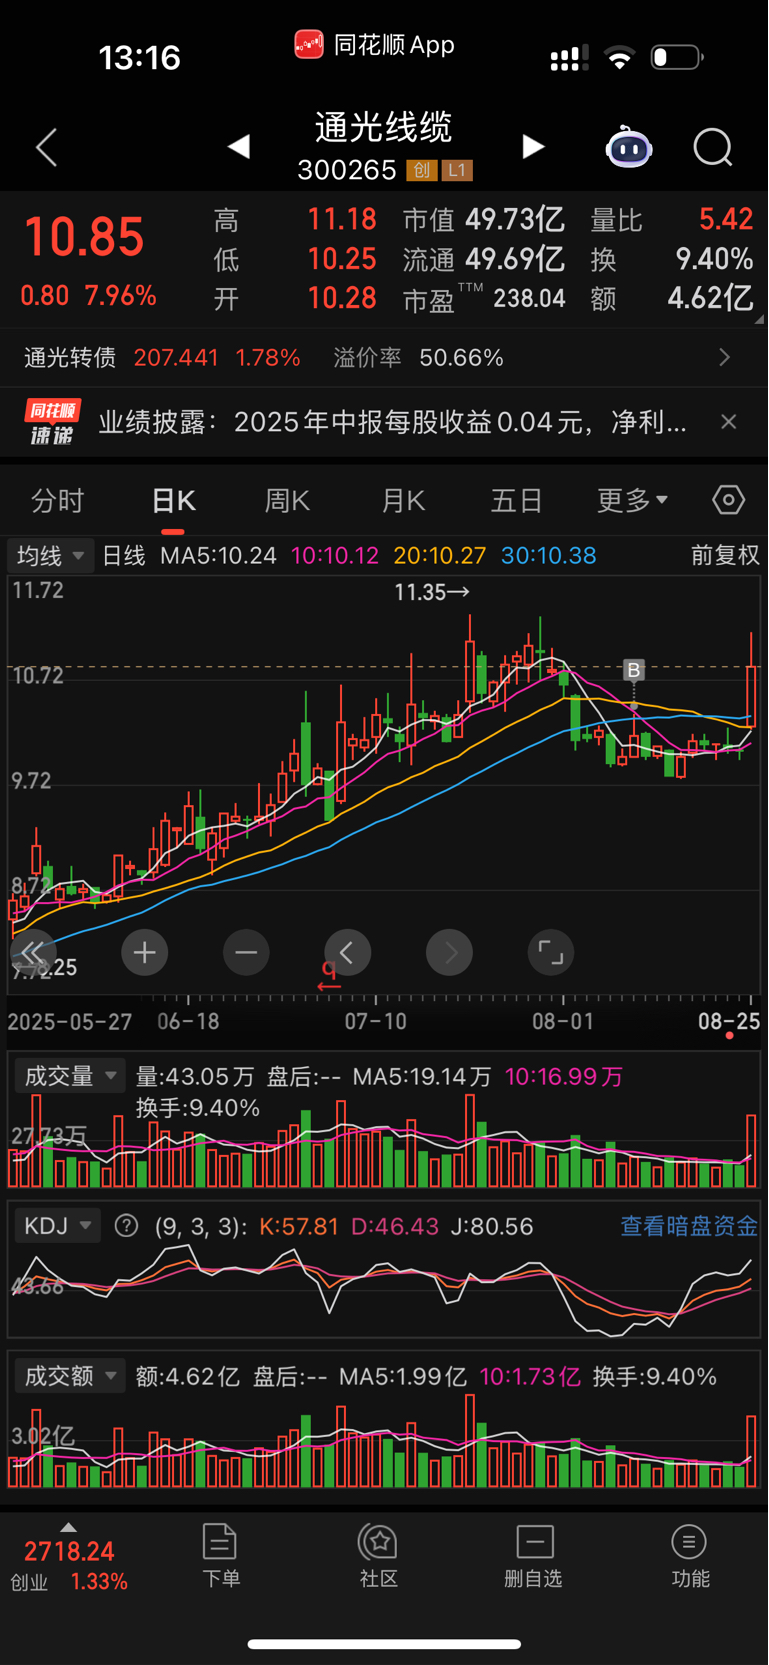Open the 同花顺速递 earnings news item
Image resolution: width=769 pixels, height=1665 pixels.
[392, 422]
